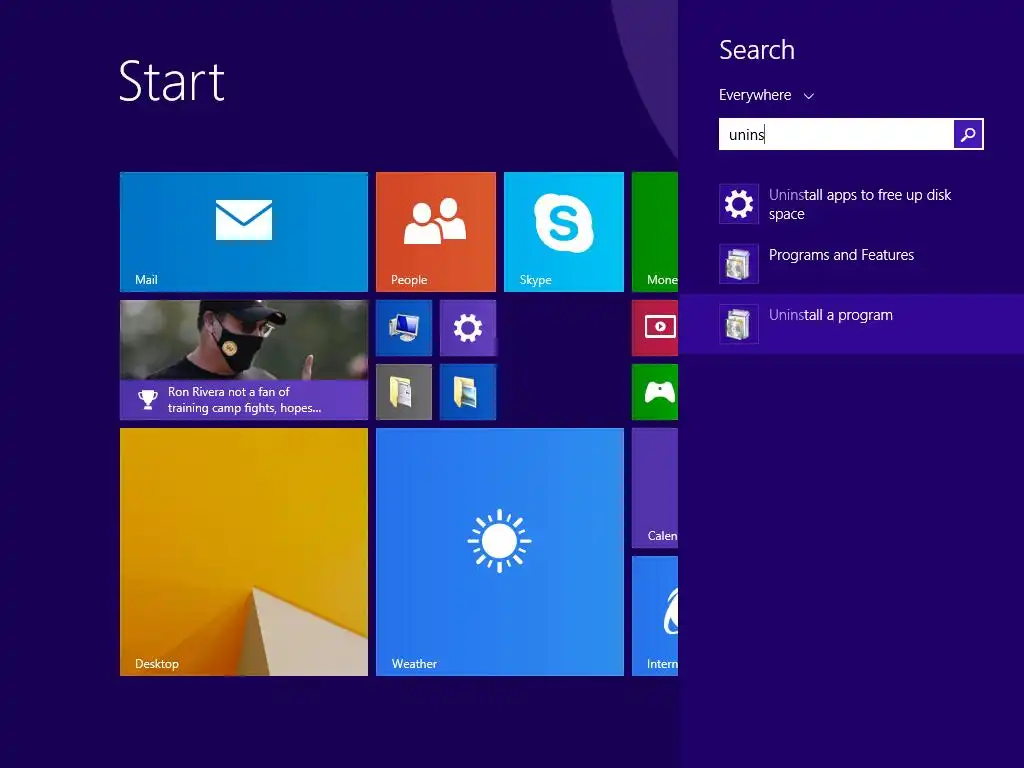Open the Weather tile
The image size is (1024, 768).
point(500,552)
